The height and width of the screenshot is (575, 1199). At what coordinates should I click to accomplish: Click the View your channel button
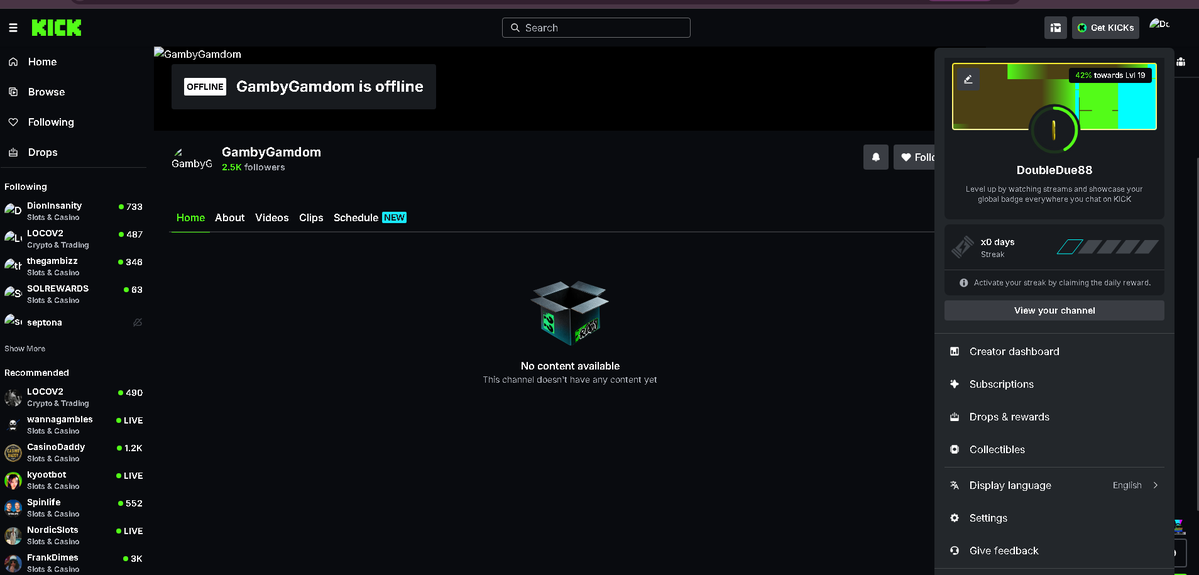[1054, 310]
